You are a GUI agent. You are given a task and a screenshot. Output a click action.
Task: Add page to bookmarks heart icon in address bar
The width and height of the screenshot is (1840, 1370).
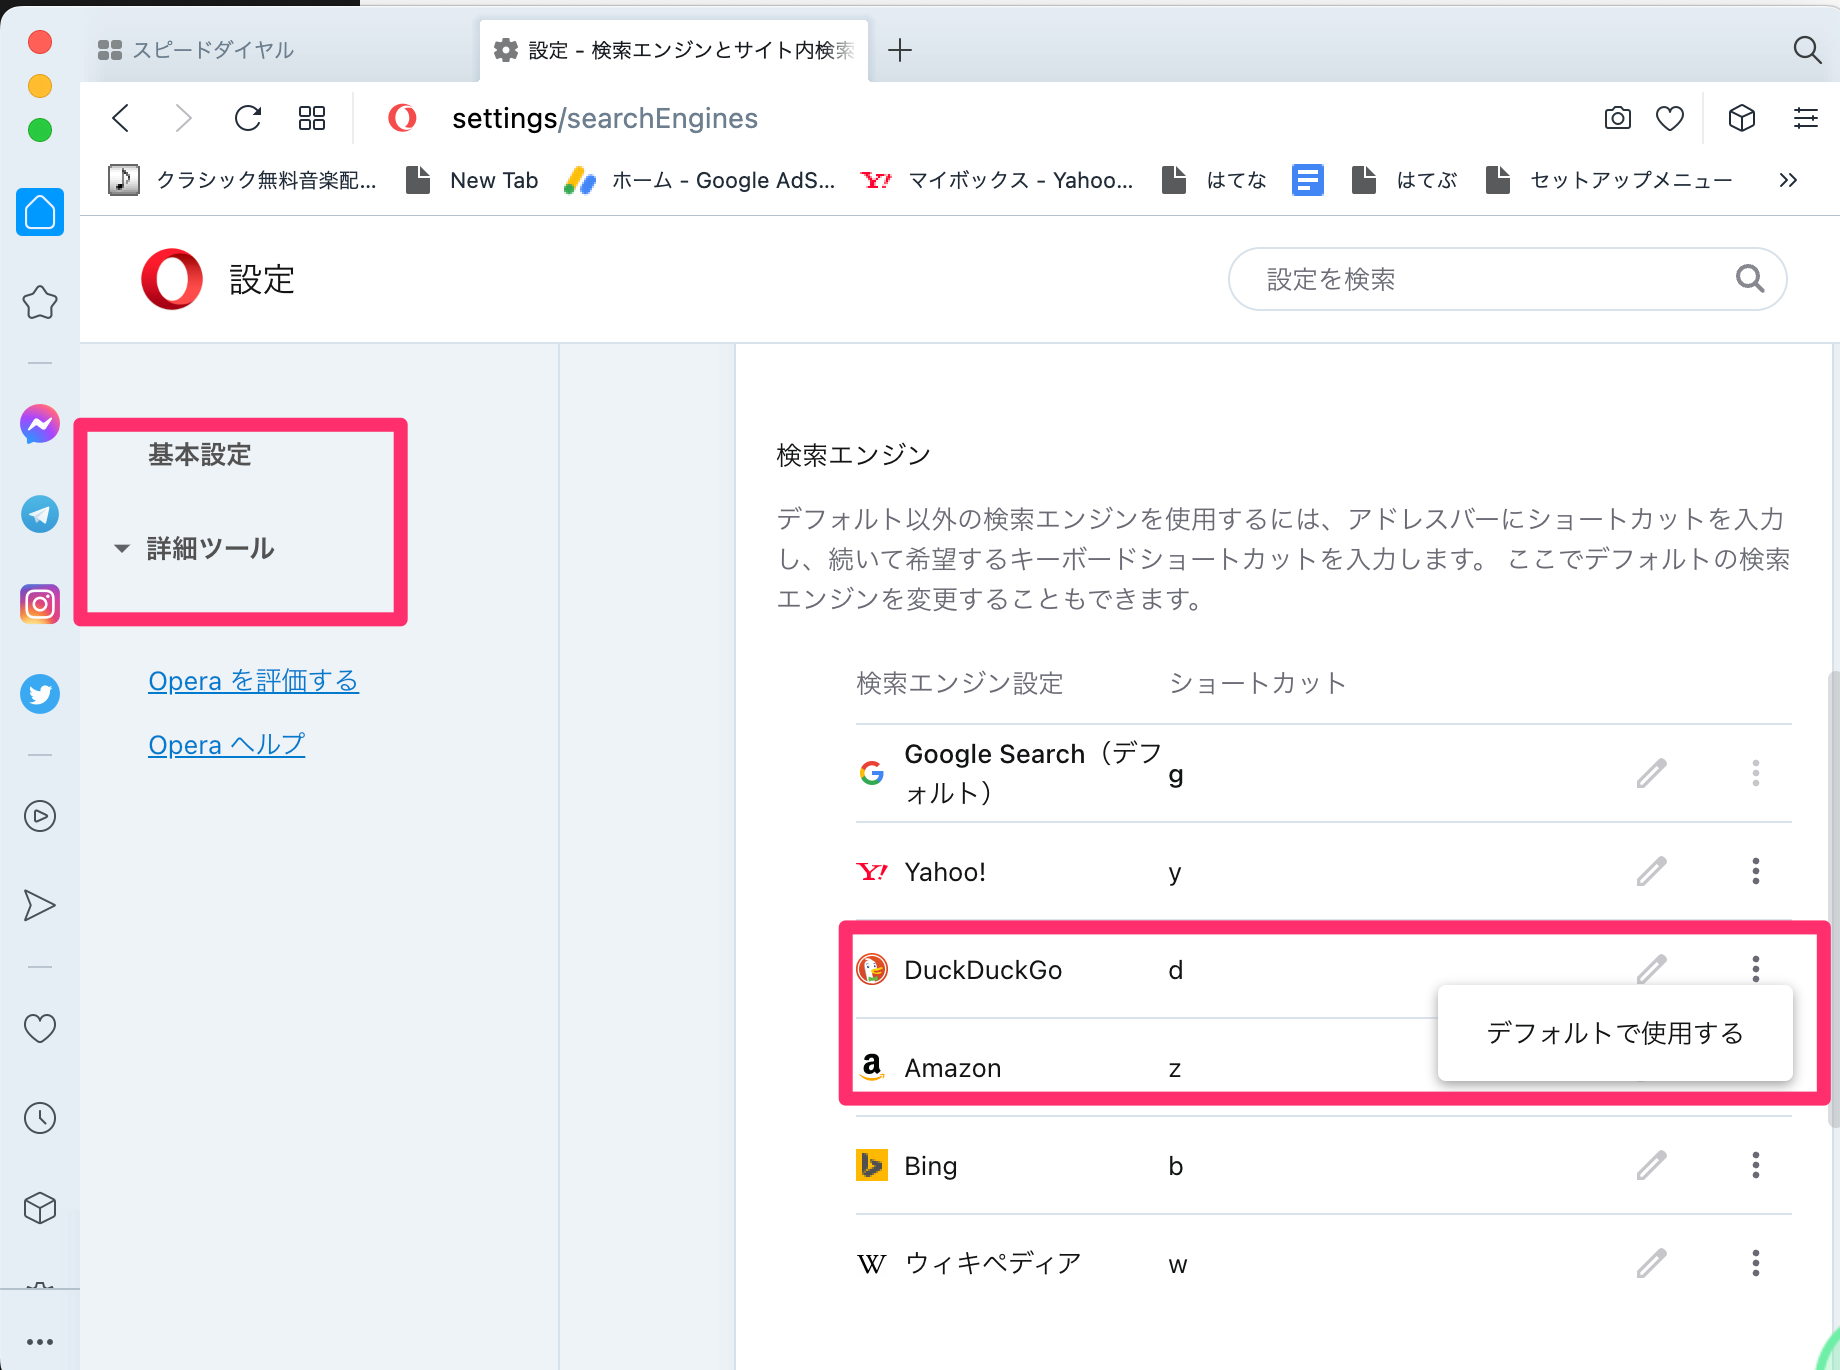tap(1670, 118)
